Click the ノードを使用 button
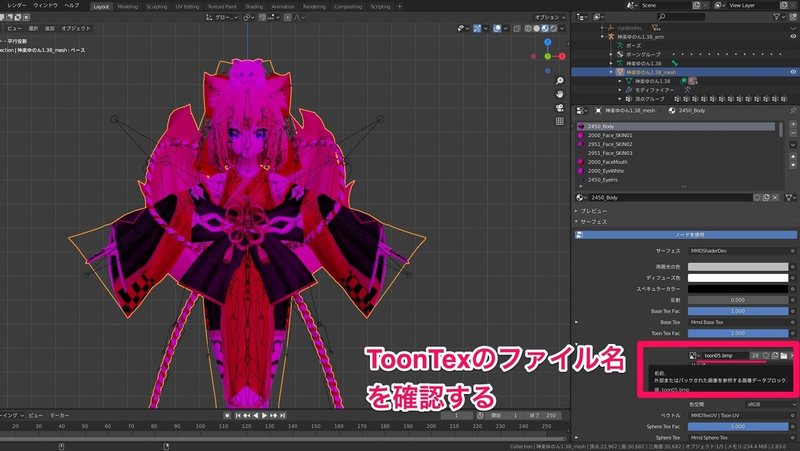Image resolution: width=800 pixels, height=451 pixels. coord(685,235)
